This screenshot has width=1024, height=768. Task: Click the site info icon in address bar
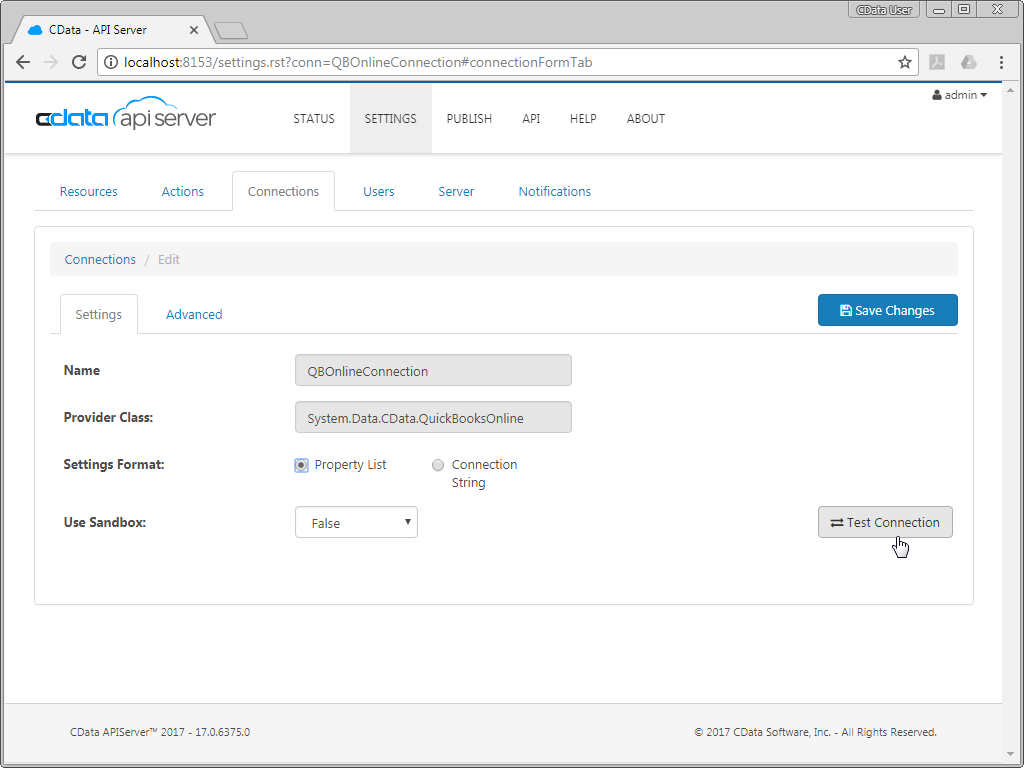point(110,62)
